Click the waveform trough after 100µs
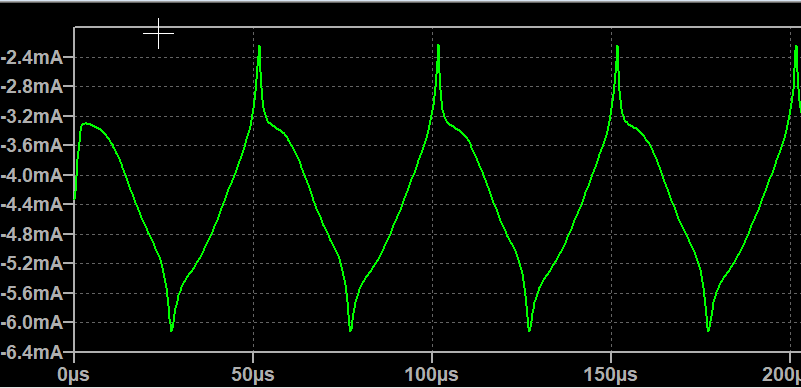Viewport: 801px width, 388px height. pos(529,330)
